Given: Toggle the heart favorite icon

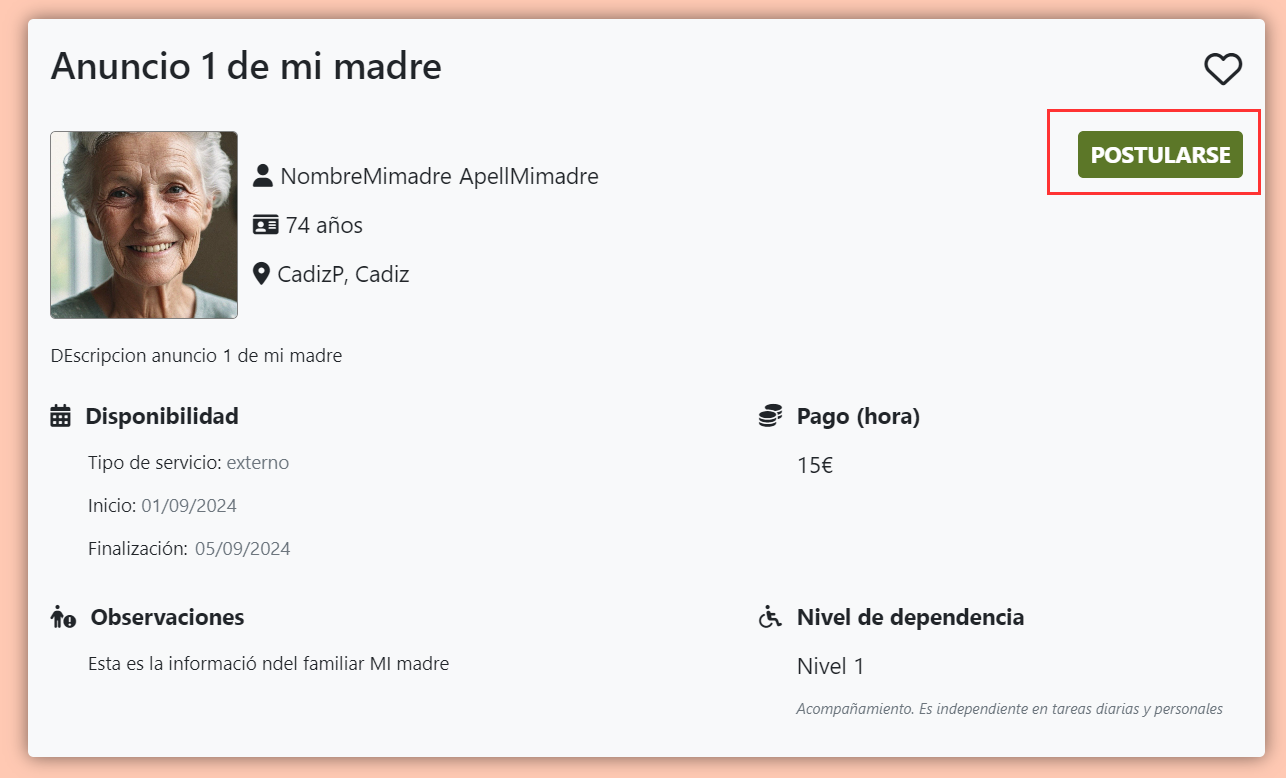Looking at the screenshot, I should [x=1222, y=69].
